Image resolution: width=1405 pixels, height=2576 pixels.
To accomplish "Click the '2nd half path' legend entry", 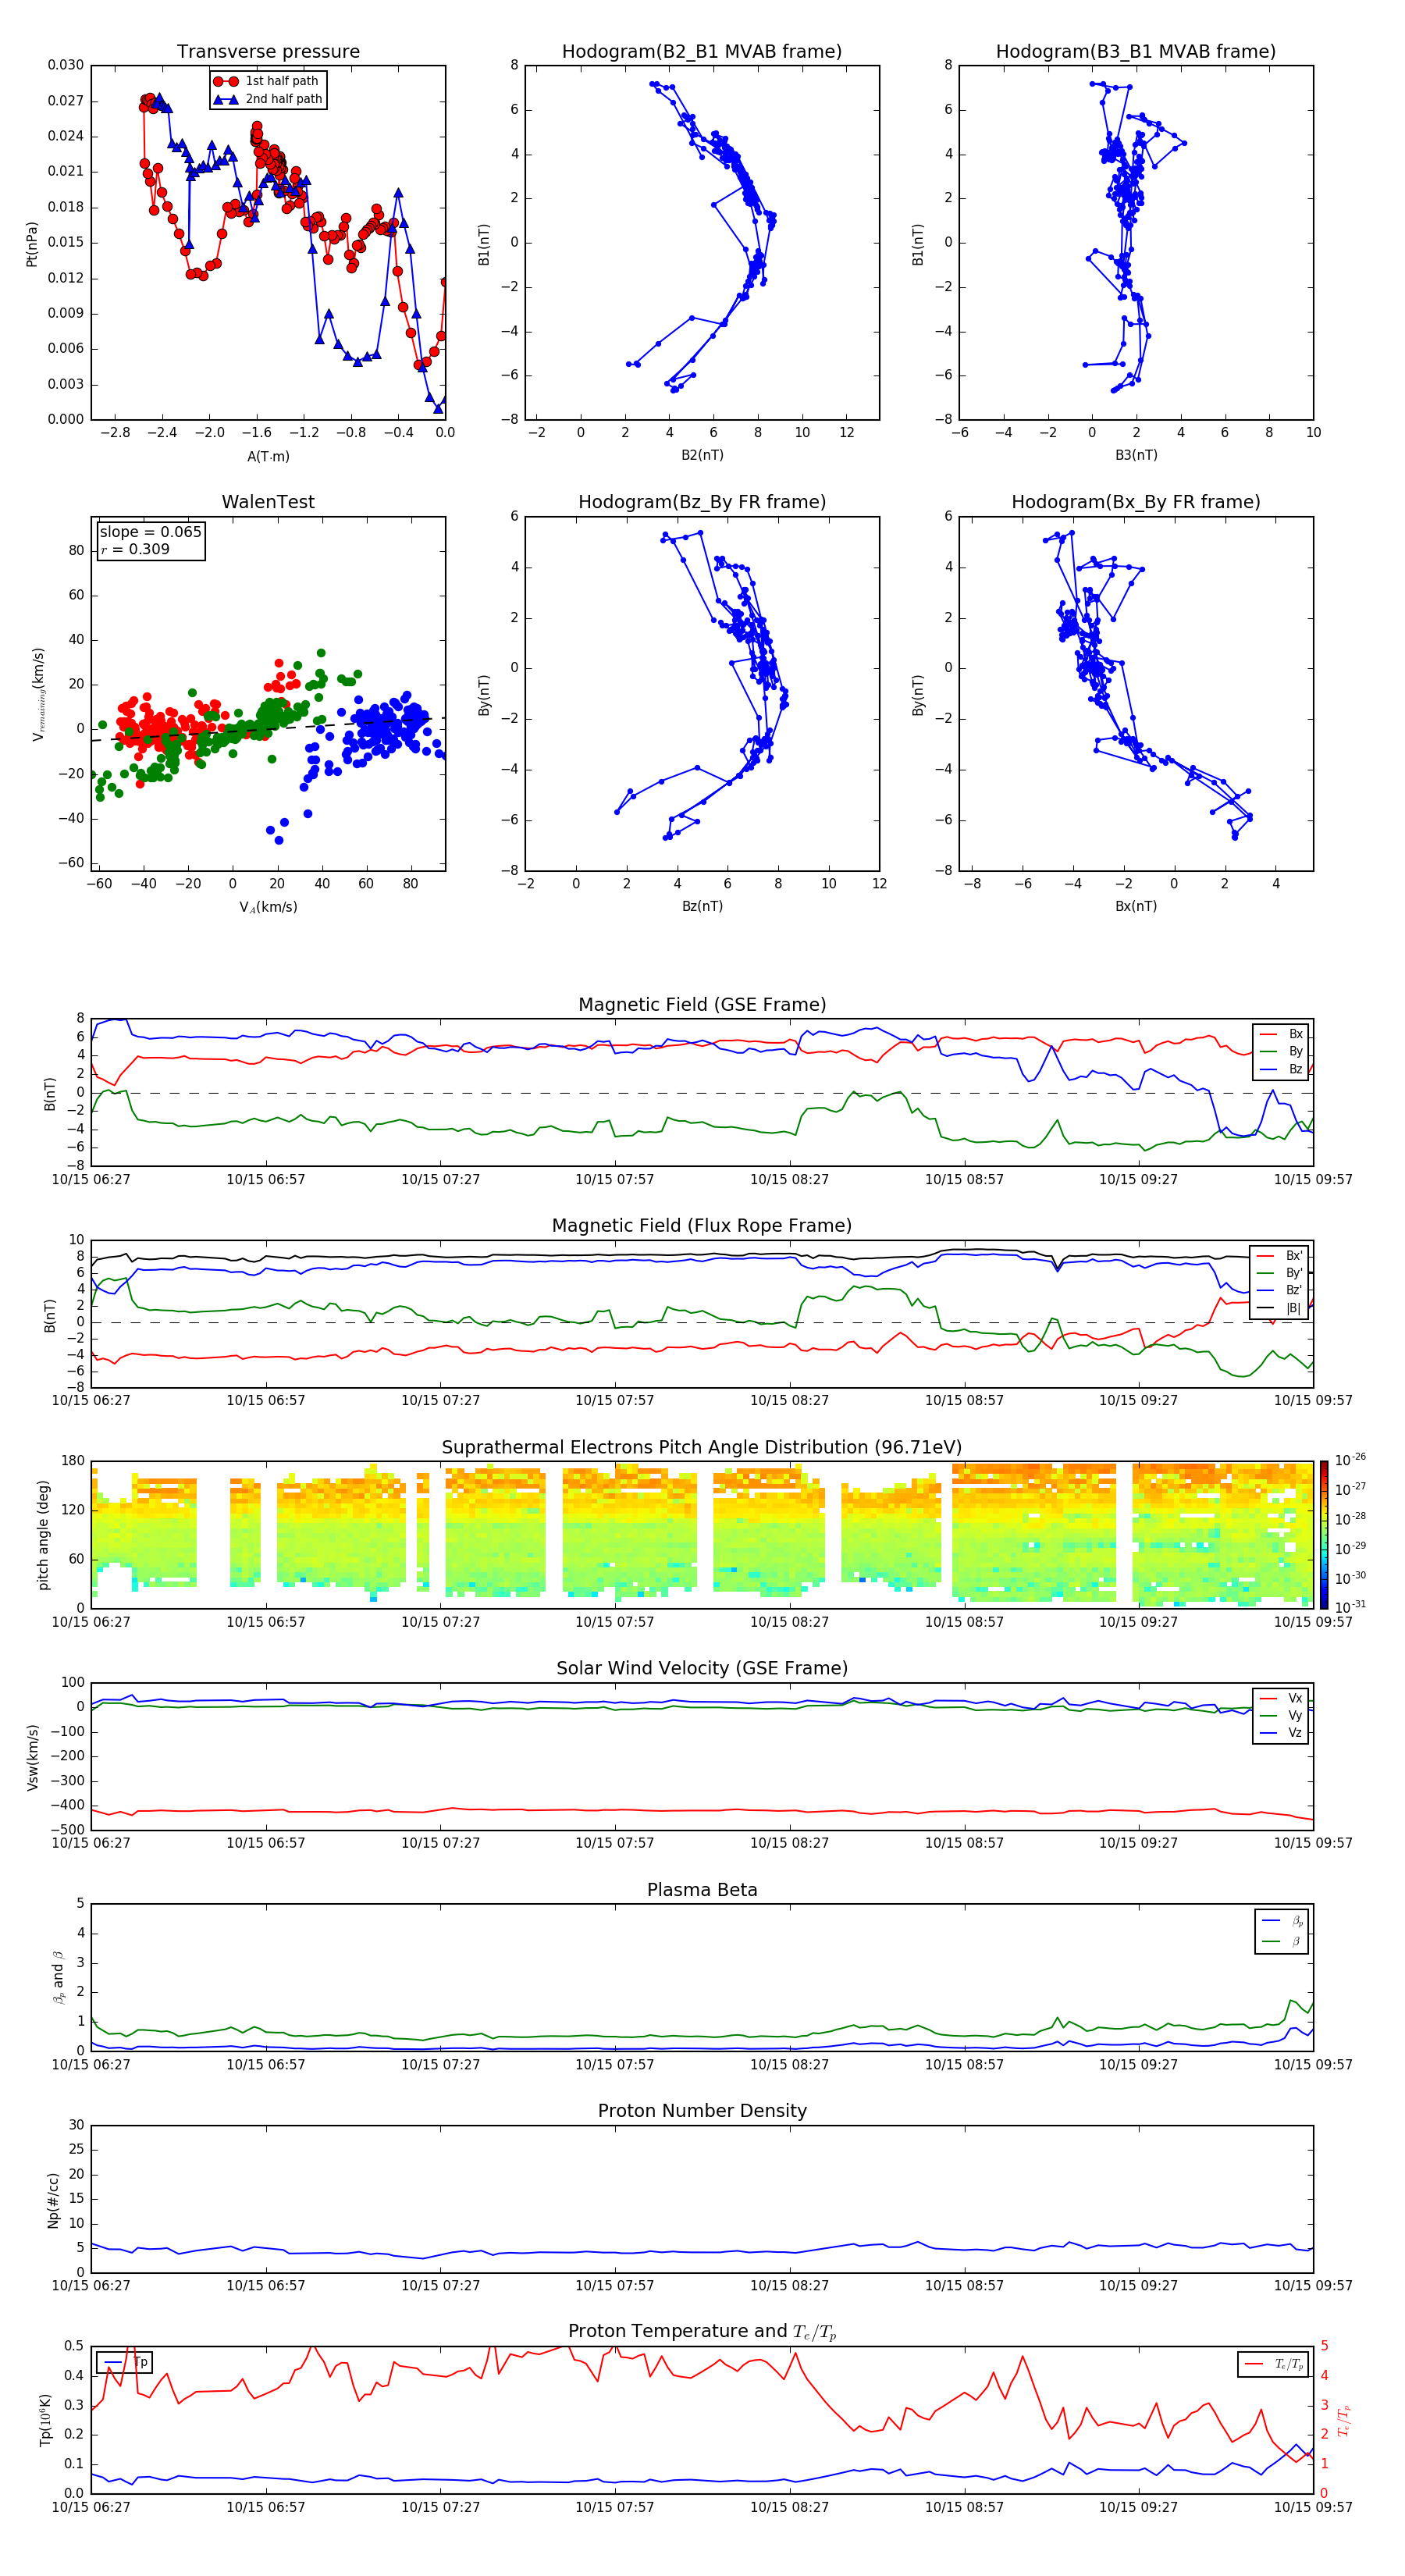I will tap(268, 99).
